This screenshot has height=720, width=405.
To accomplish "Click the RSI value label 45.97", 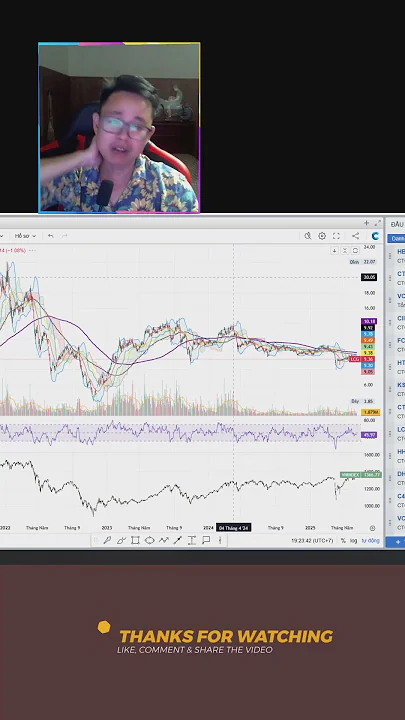I will (x=369, y=434).
